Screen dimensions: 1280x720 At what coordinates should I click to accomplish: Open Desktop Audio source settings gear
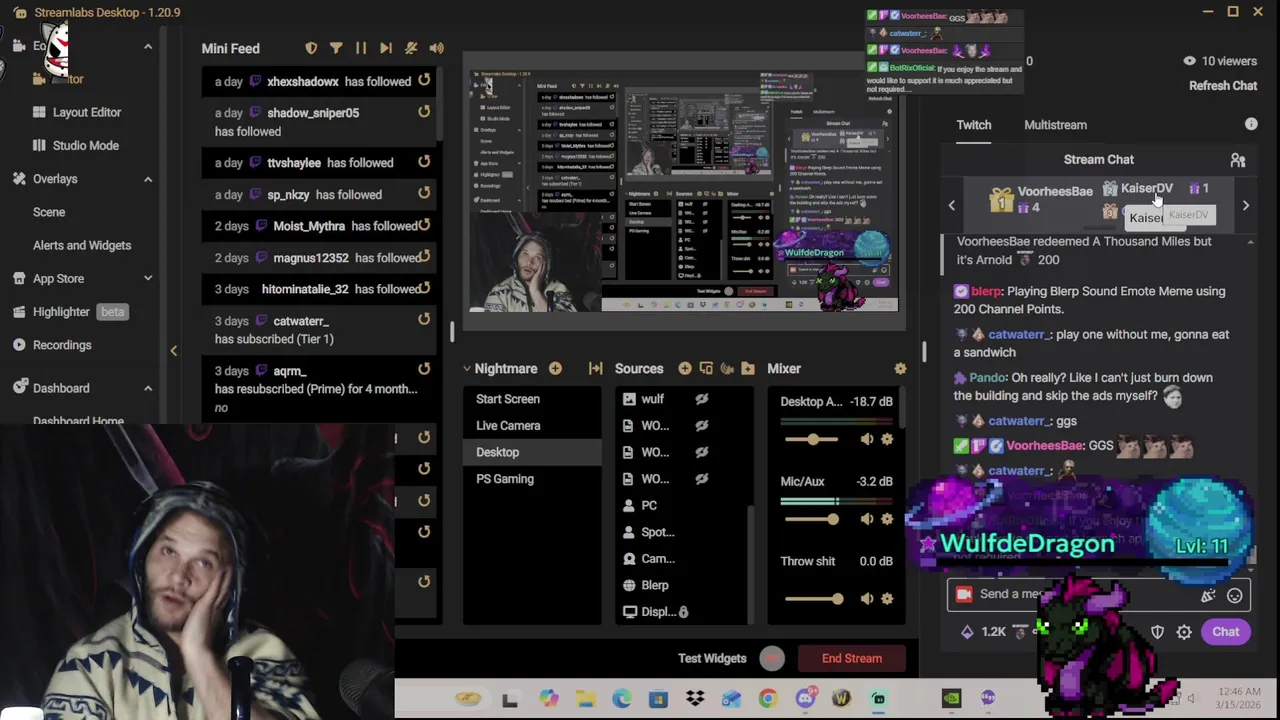[x=887, y=439]
